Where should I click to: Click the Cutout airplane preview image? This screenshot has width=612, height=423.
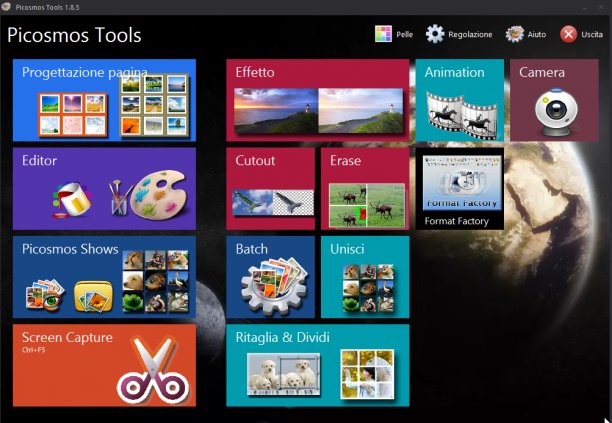tap(273, 203)
